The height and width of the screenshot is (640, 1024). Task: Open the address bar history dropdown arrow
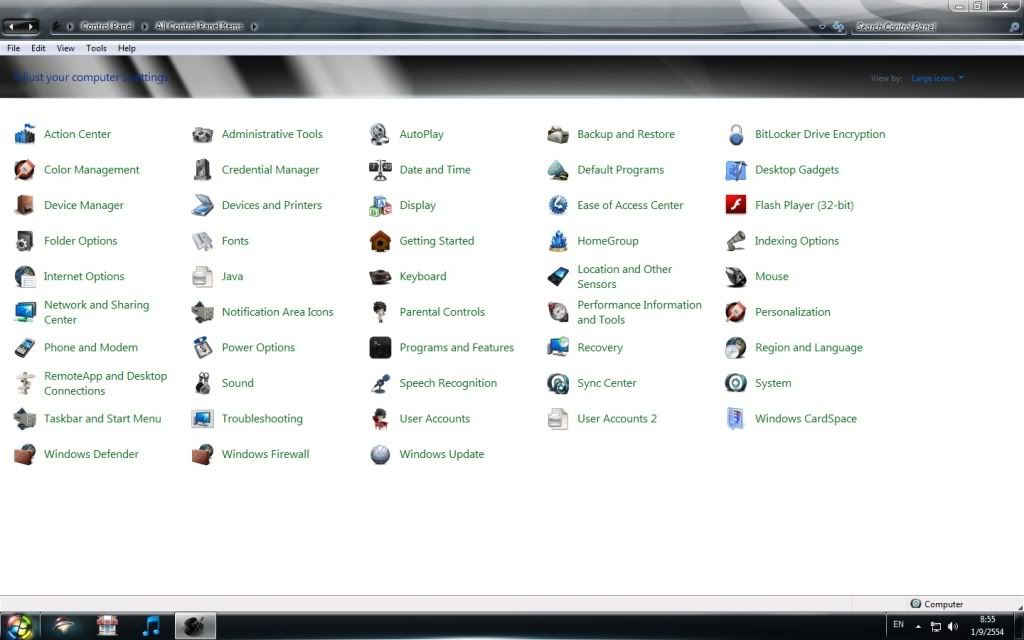click(x=822, y=27)
